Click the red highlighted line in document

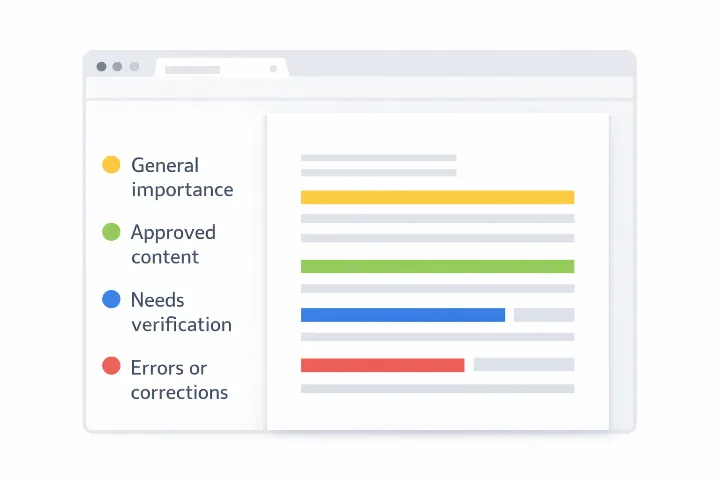coord(382,365)
